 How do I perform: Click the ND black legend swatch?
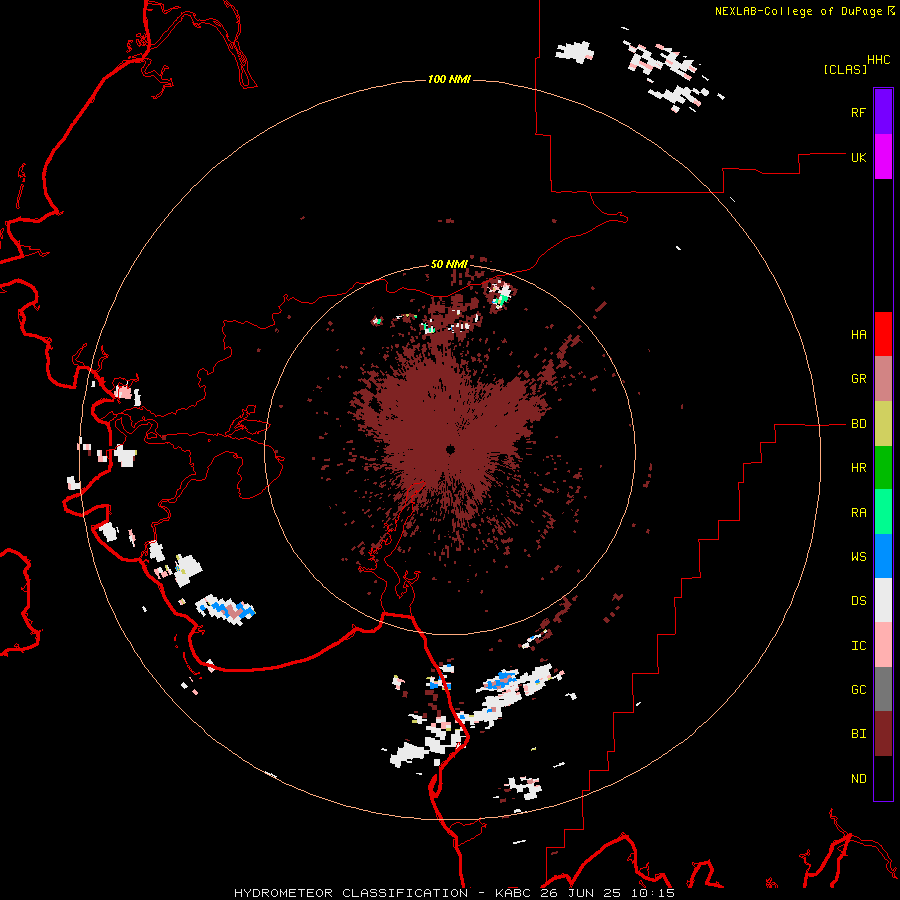(x=883, y=778)
